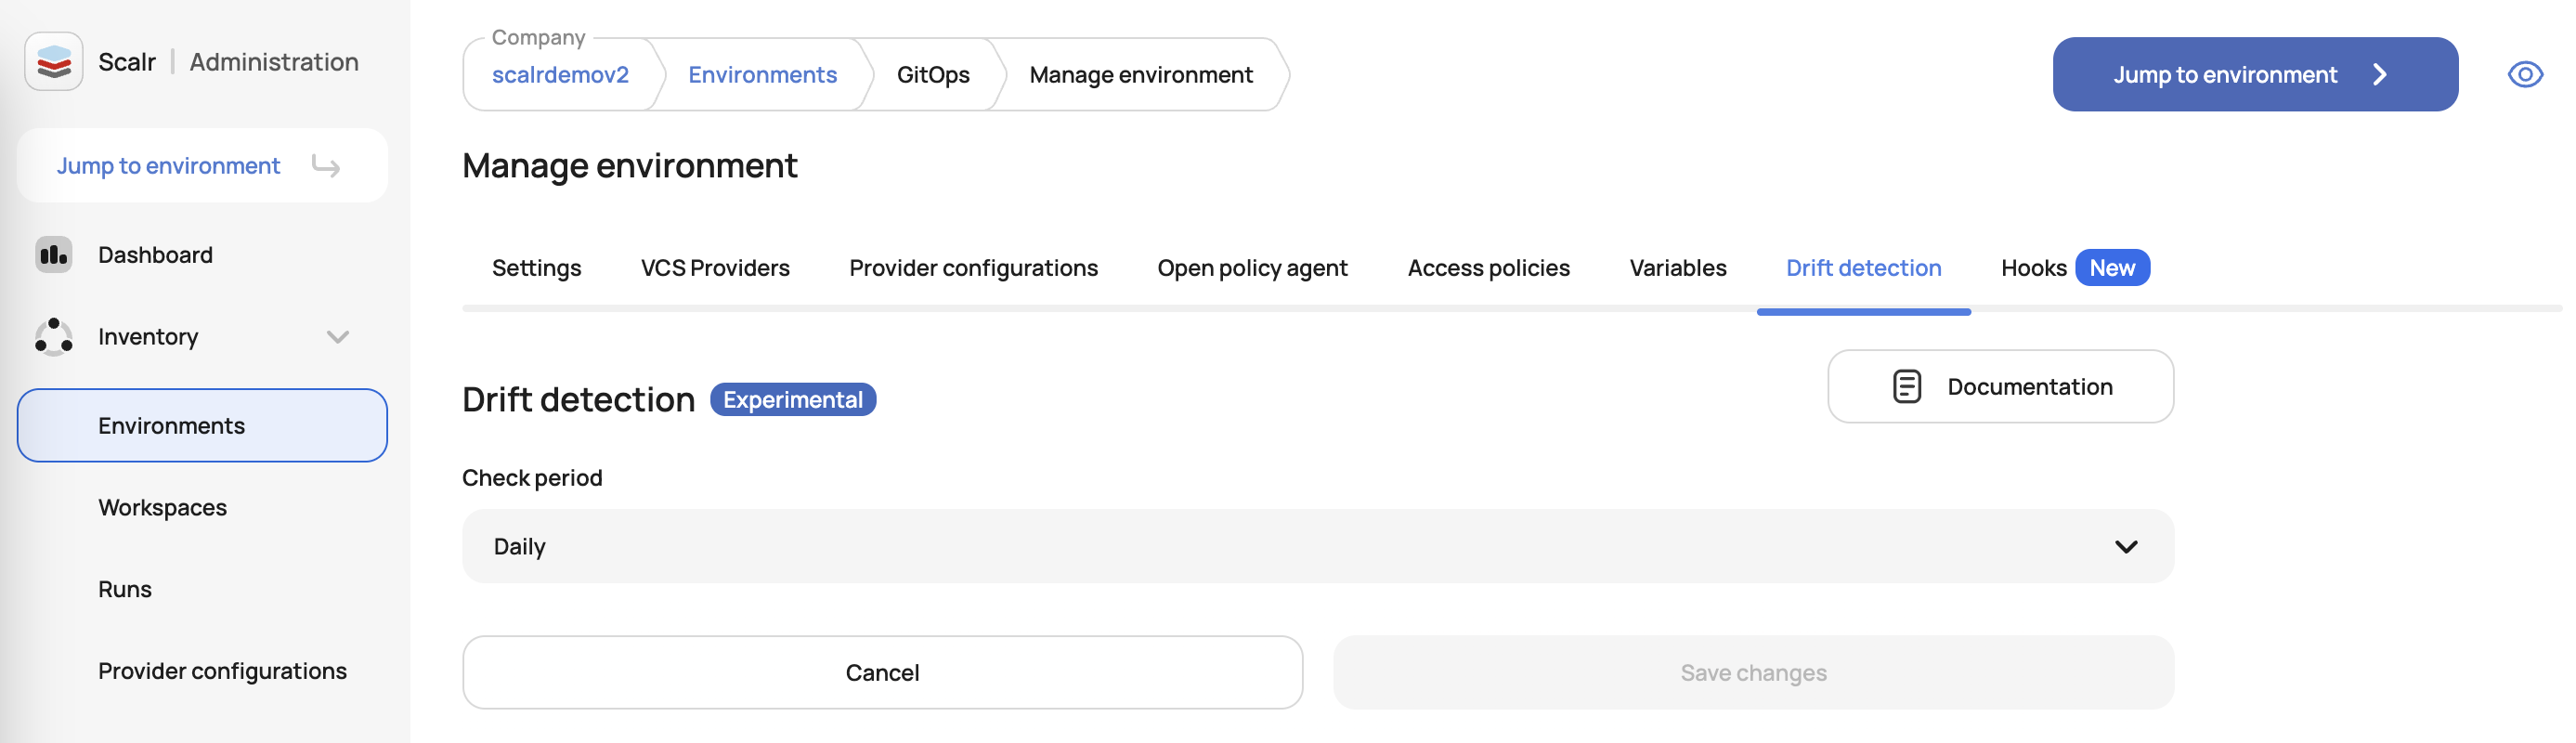
Task: Click the Check period dropdown arrow
Action: click(2125, 547)
